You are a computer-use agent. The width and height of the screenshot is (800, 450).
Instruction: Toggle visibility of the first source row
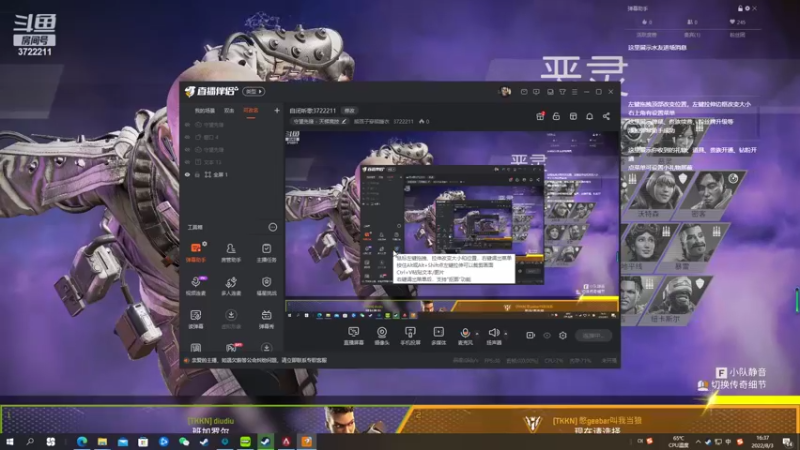pyautogui.click(x=187, y=124)
